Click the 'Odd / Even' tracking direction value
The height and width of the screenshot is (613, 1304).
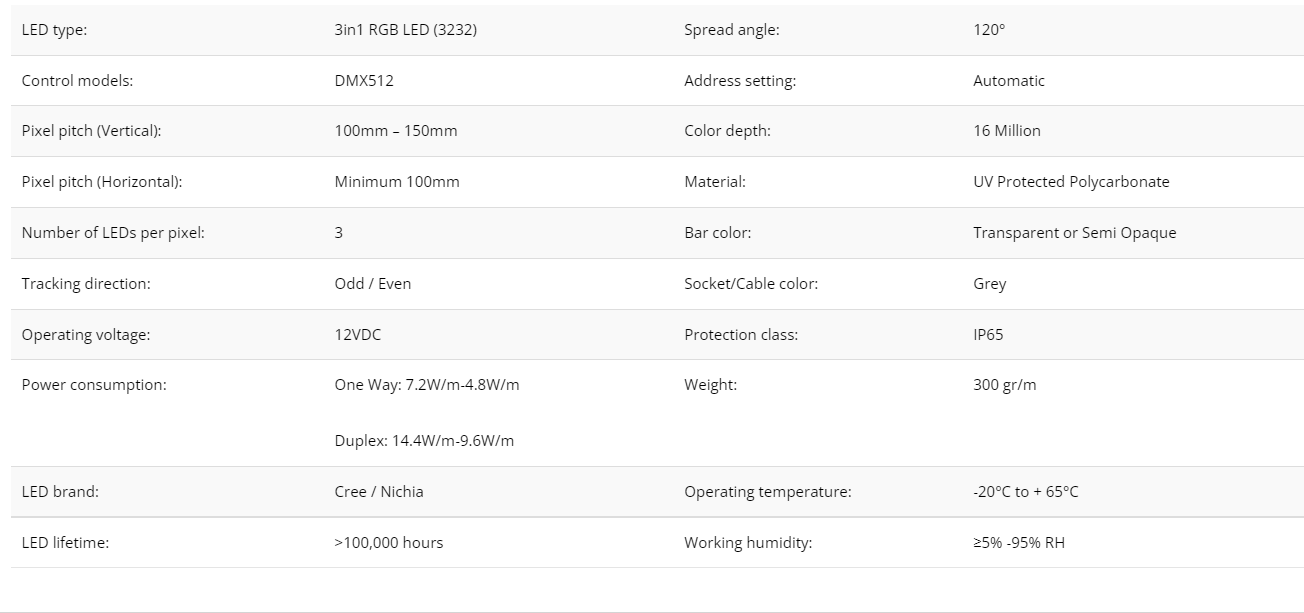click(373, 284)
